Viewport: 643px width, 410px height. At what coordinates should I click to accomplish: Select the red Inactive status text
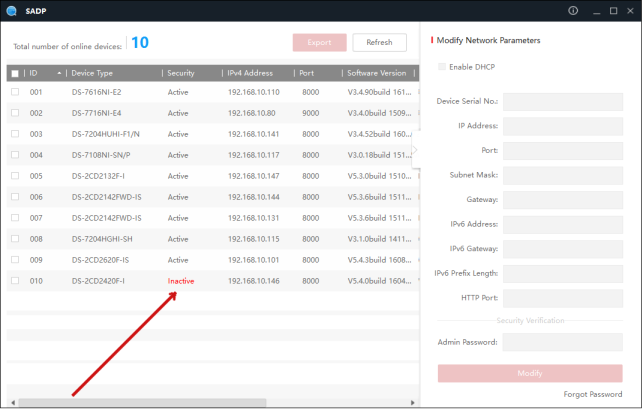(x=181, y=281)
